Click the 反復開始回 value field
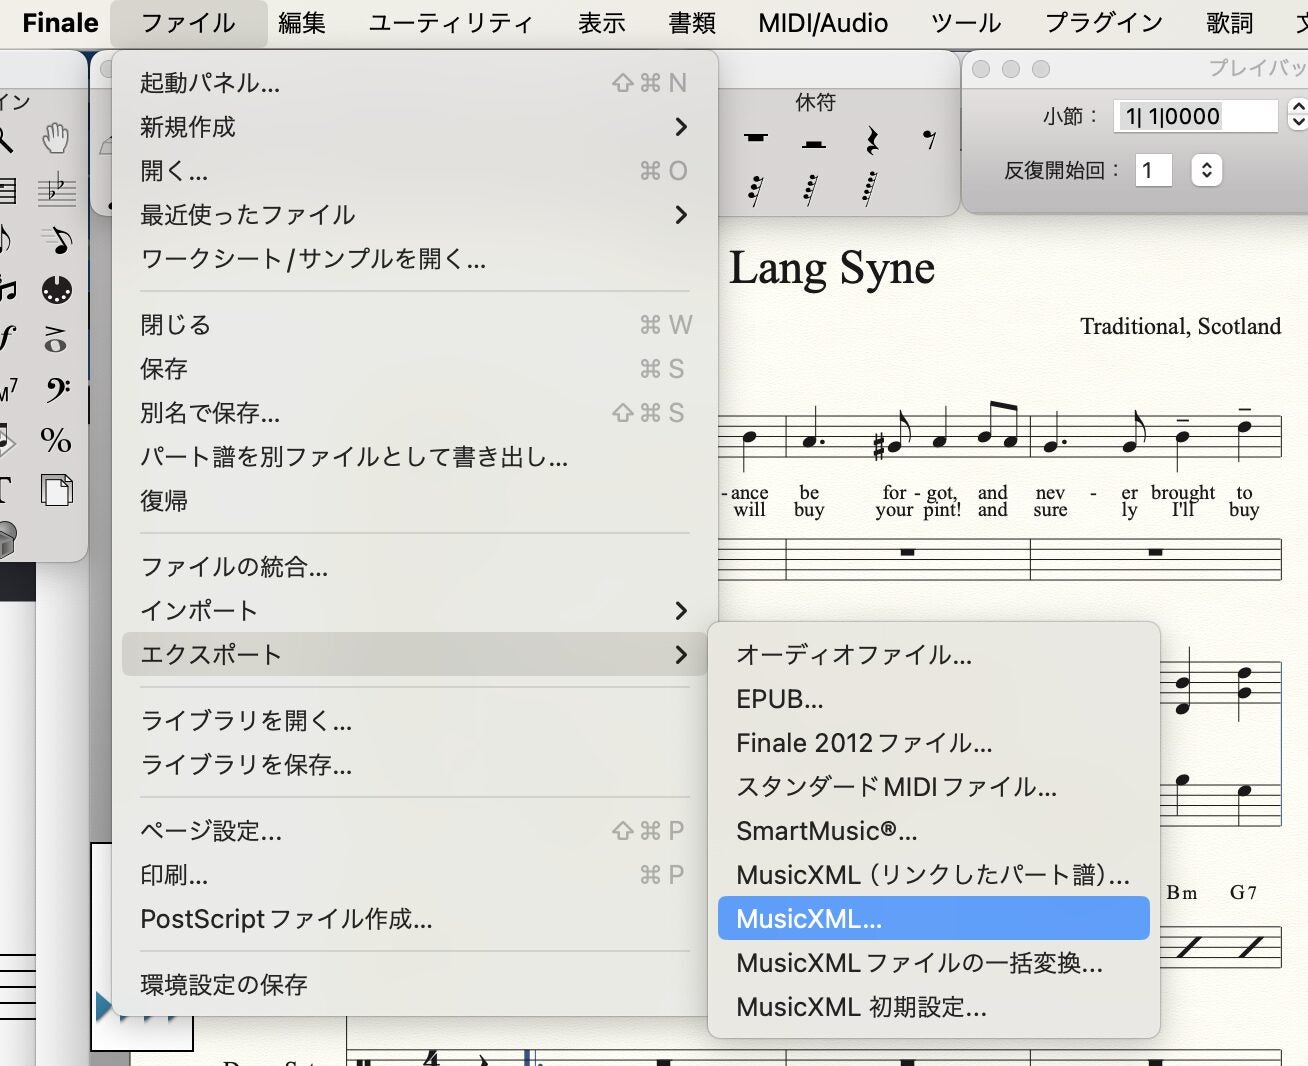1308x1066 pixels. [1153, 170]
